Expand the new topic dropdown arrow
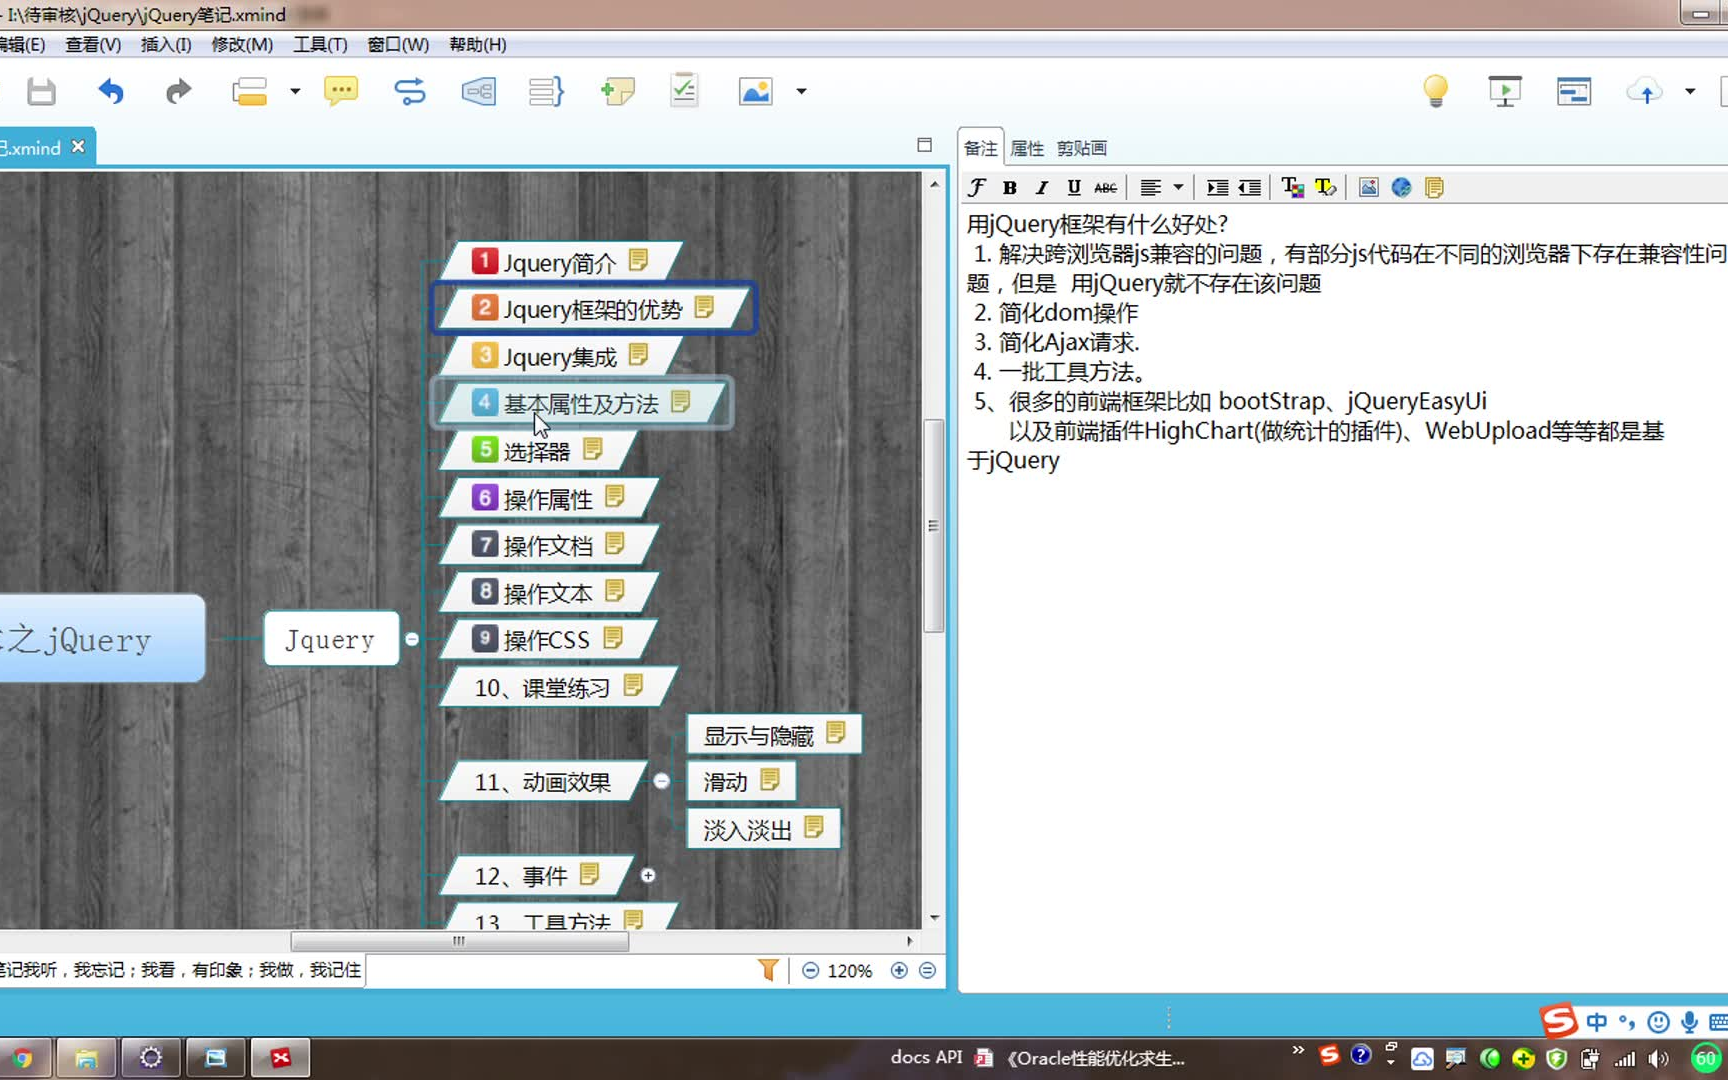This screenshot has height=1080, width=1728. pos(295,91)
